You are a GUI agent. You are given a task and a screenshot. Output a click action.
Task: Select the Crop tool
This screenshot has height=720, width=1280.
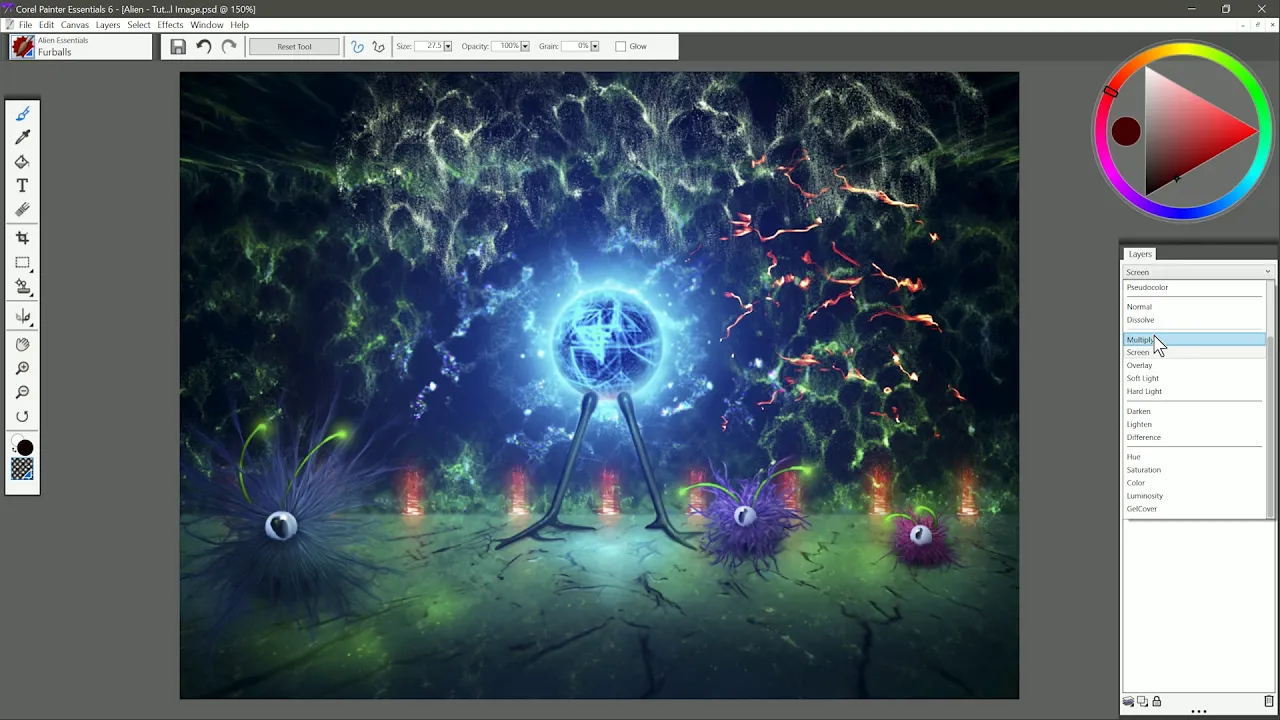click(22, 238)
